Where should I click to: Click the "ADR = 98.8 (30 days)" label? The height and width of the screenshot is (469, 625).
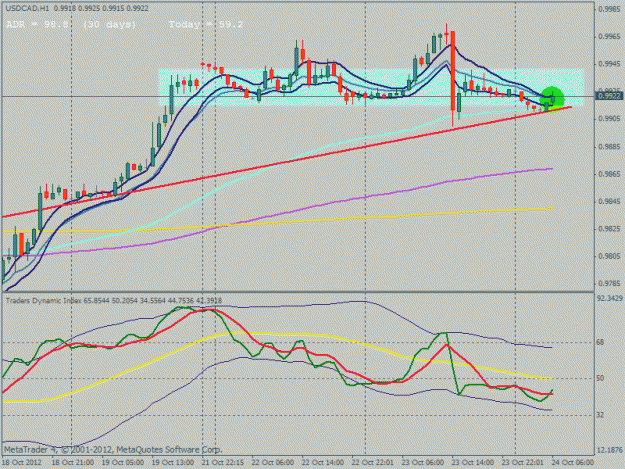(x=71, y=24)
